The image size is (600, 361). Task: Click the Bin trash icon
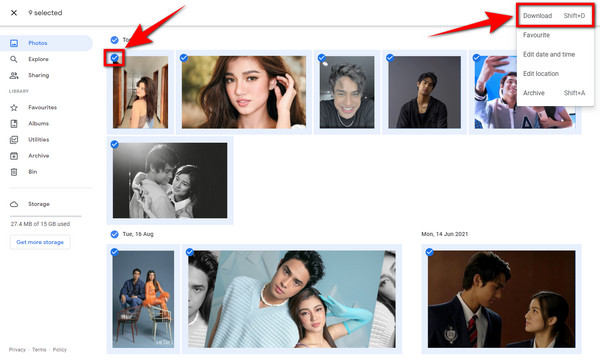coord(14,172)
